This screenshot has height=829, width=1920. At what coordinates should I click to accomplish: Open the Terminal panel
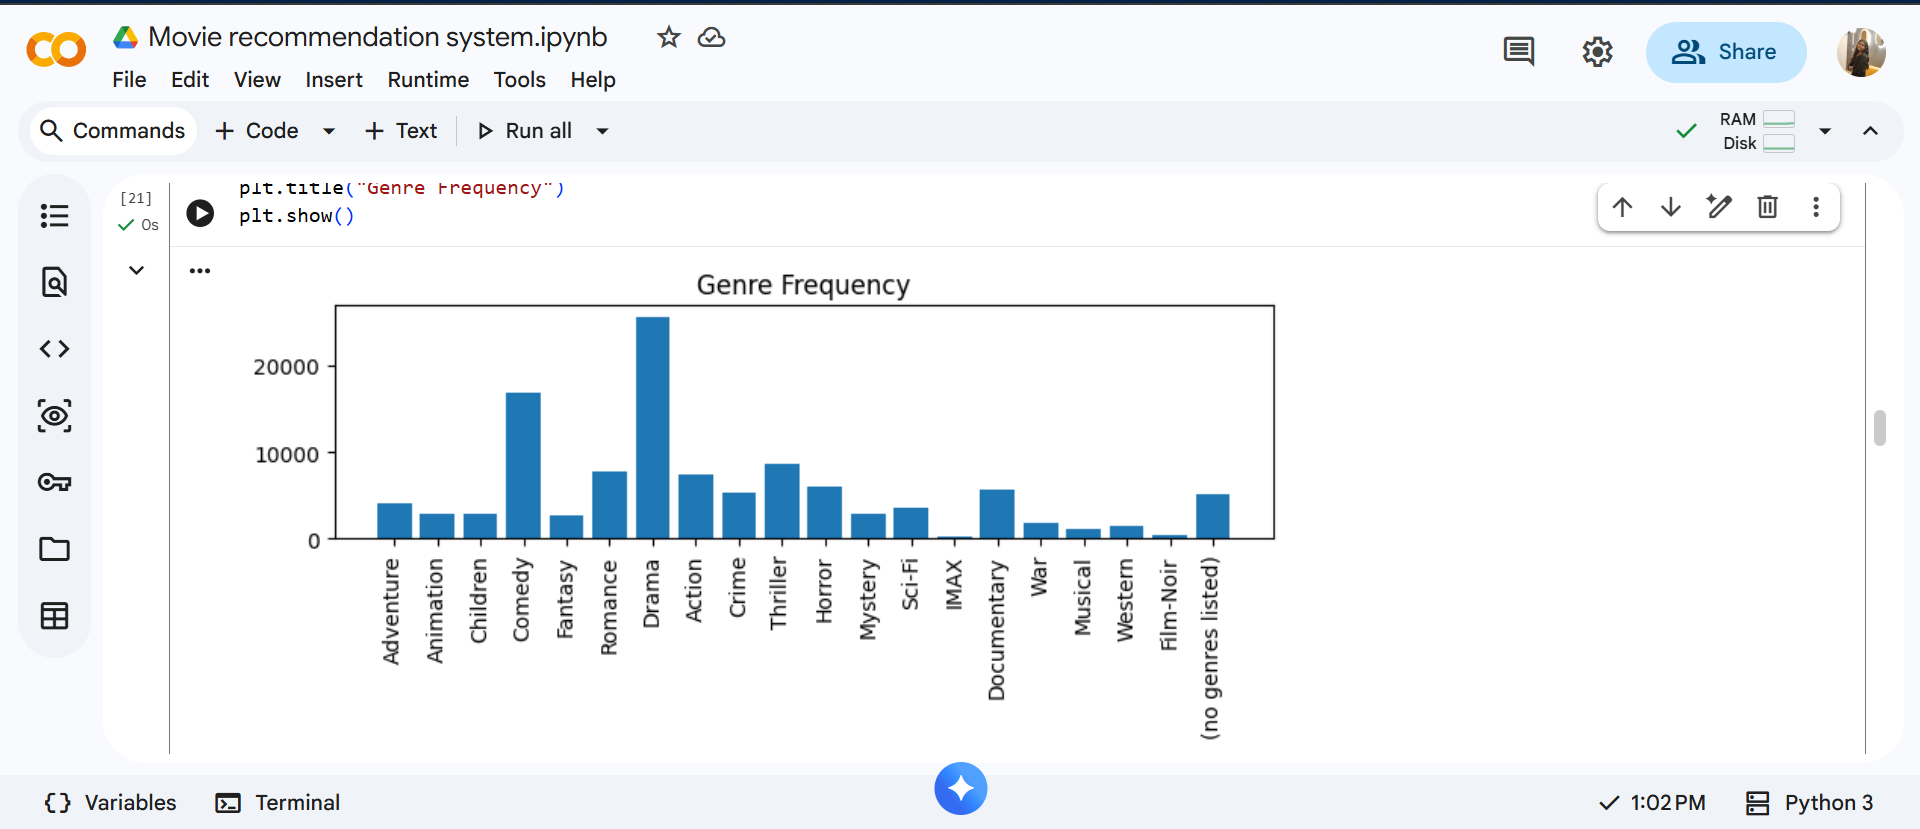(x=278, y=803)
